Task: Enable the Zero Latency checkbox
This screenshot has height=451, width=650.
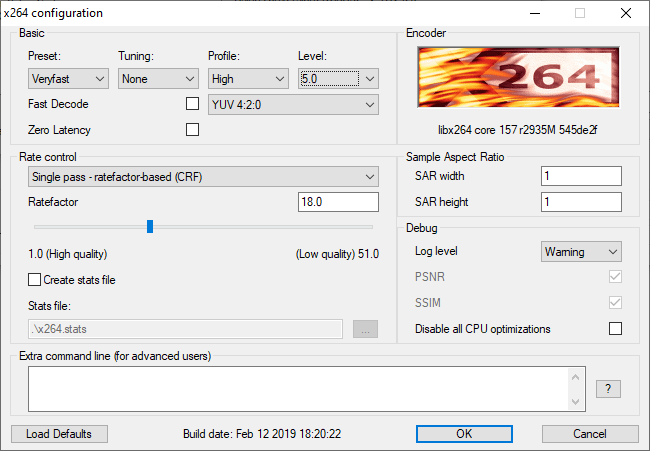Action: coord(192,130)
